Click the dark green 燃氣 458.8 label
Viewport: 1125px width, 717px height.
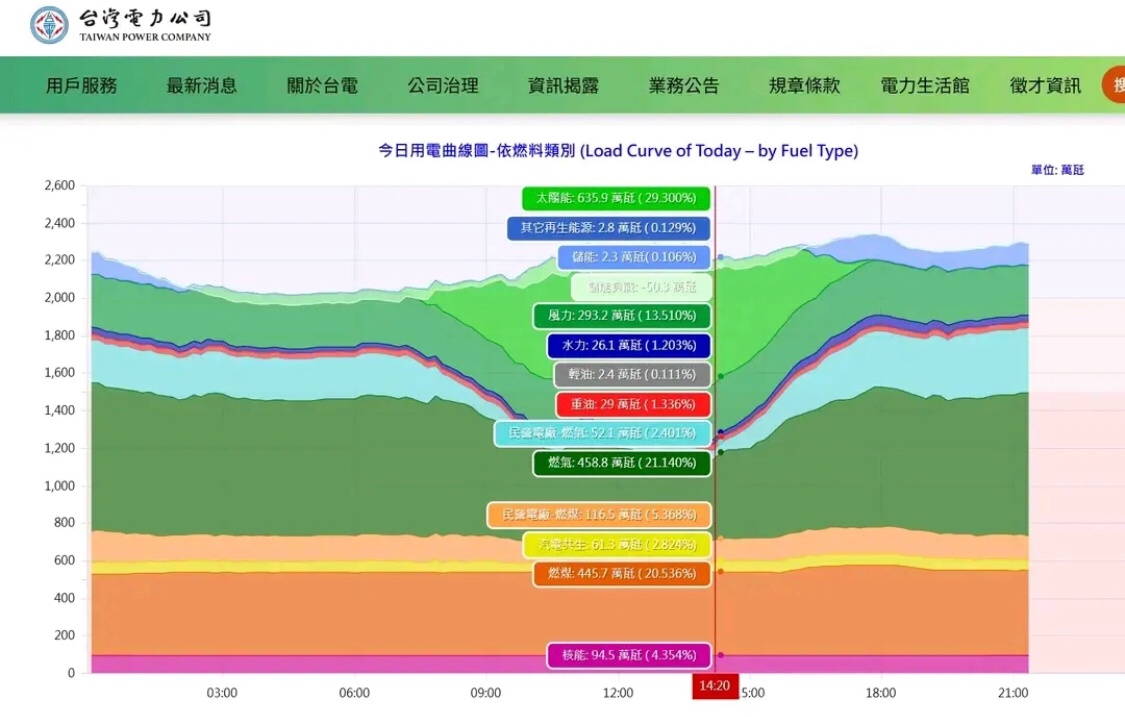(621, 463)
